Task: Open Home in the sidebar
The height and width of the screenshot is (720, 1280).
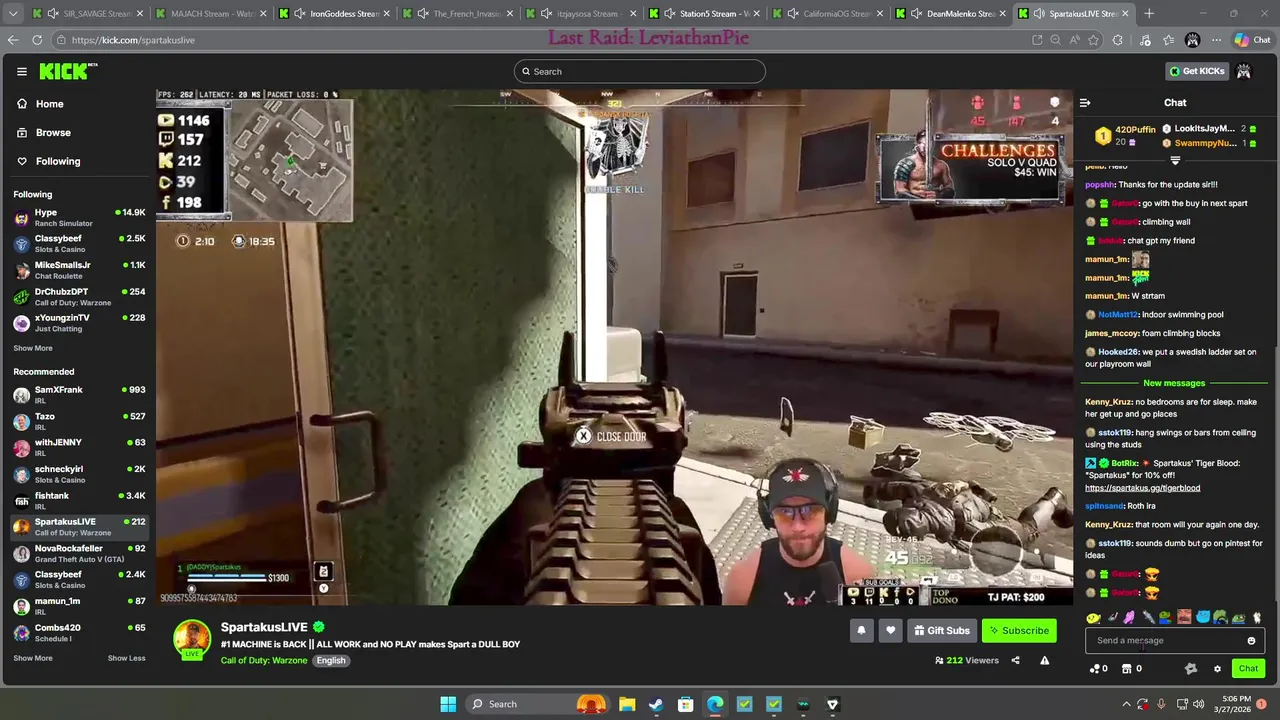Action: [x=49, y=104]
